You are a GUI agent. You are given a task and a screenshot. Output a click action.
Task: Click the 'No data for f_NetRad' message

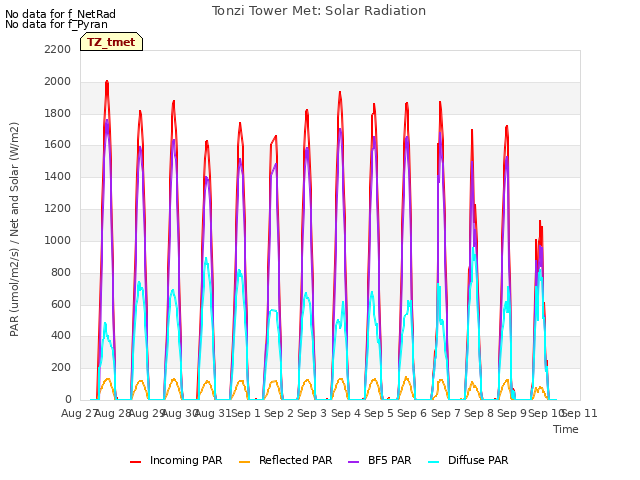coord(60,14)
